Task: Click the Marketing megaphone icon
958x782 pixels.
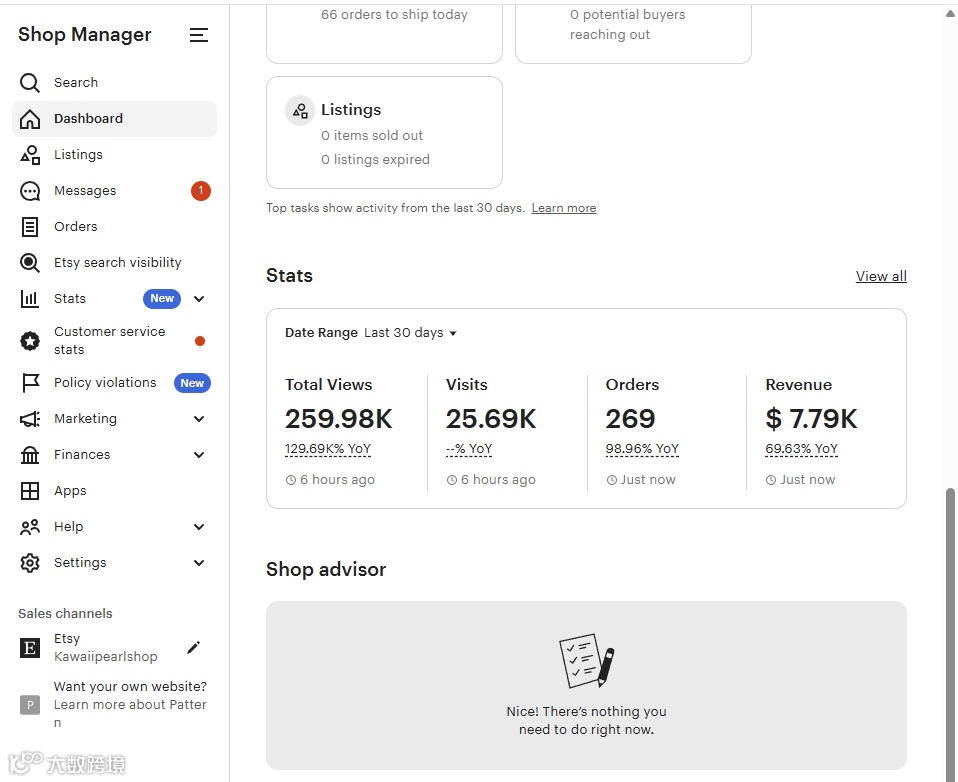Action: point(30,419)
